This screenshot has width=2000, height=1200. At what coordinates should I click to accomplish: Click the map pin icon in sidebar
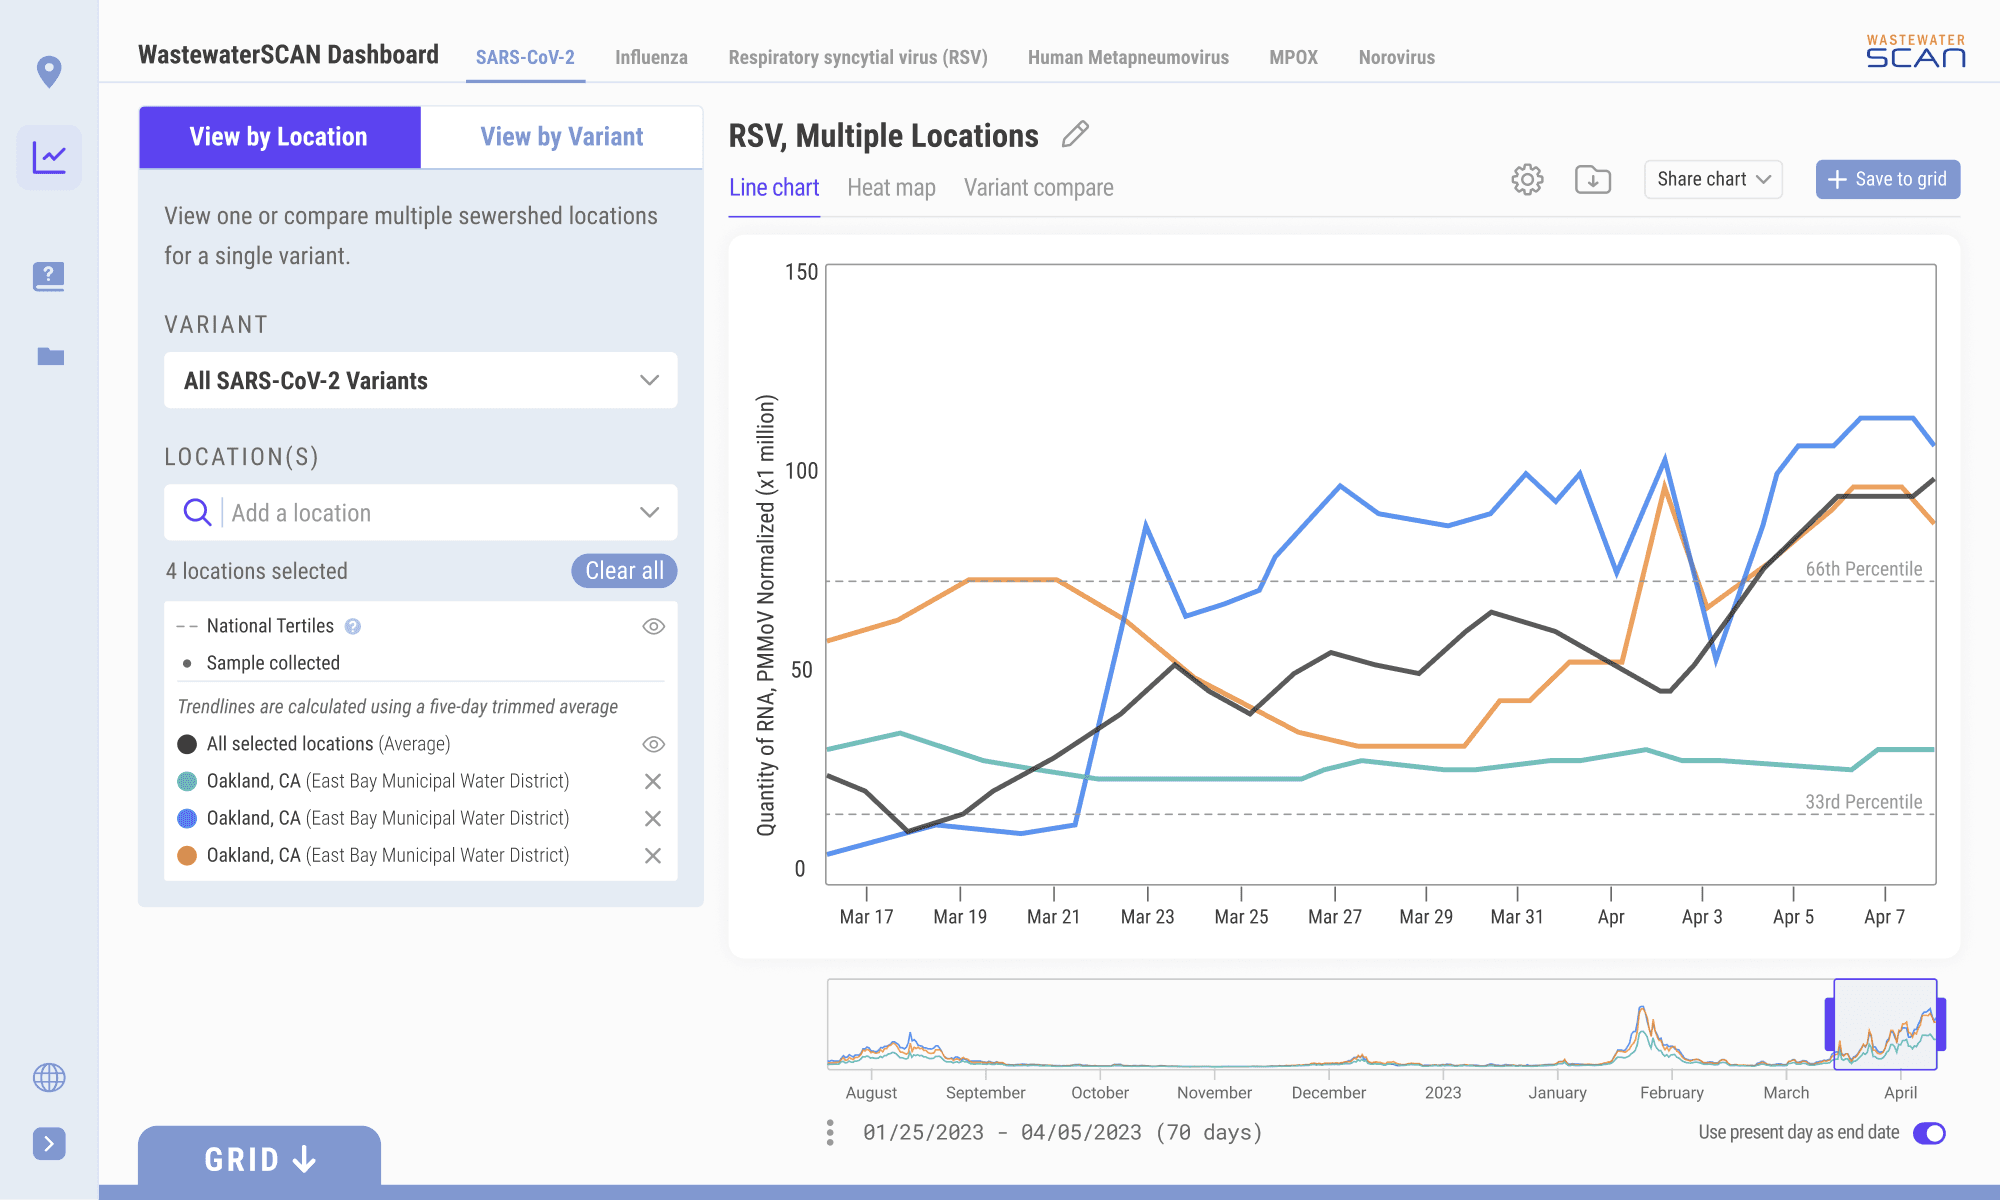point(49,72)
